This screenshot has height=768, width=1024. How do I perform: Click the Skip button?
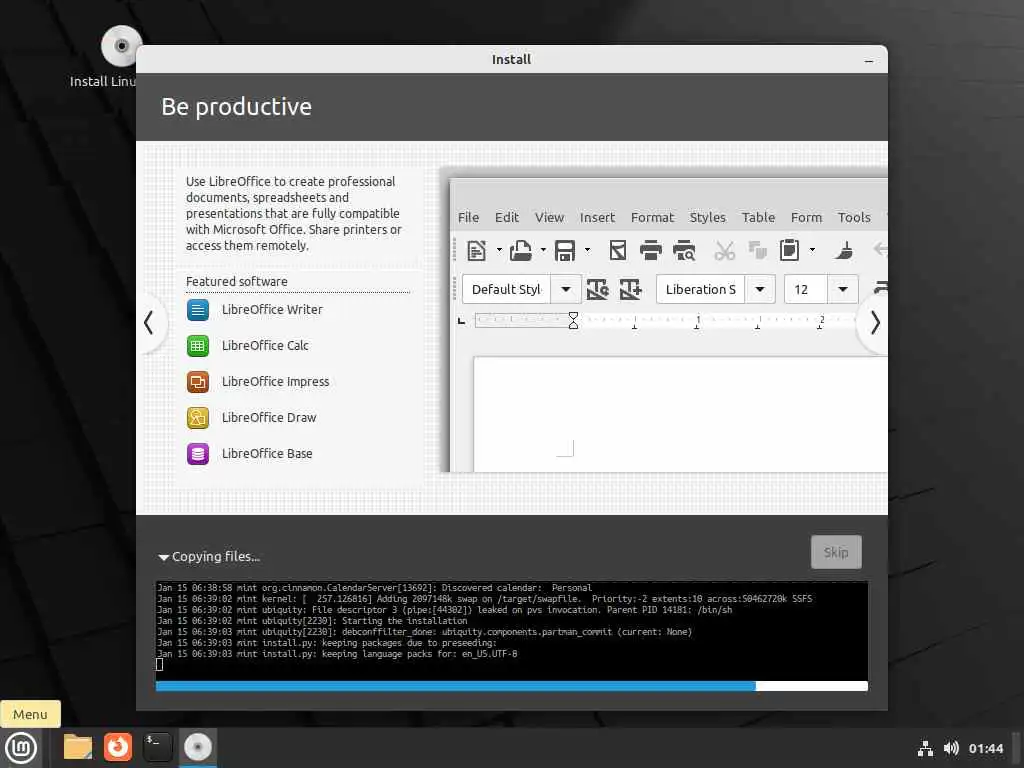tap(836, 552)
